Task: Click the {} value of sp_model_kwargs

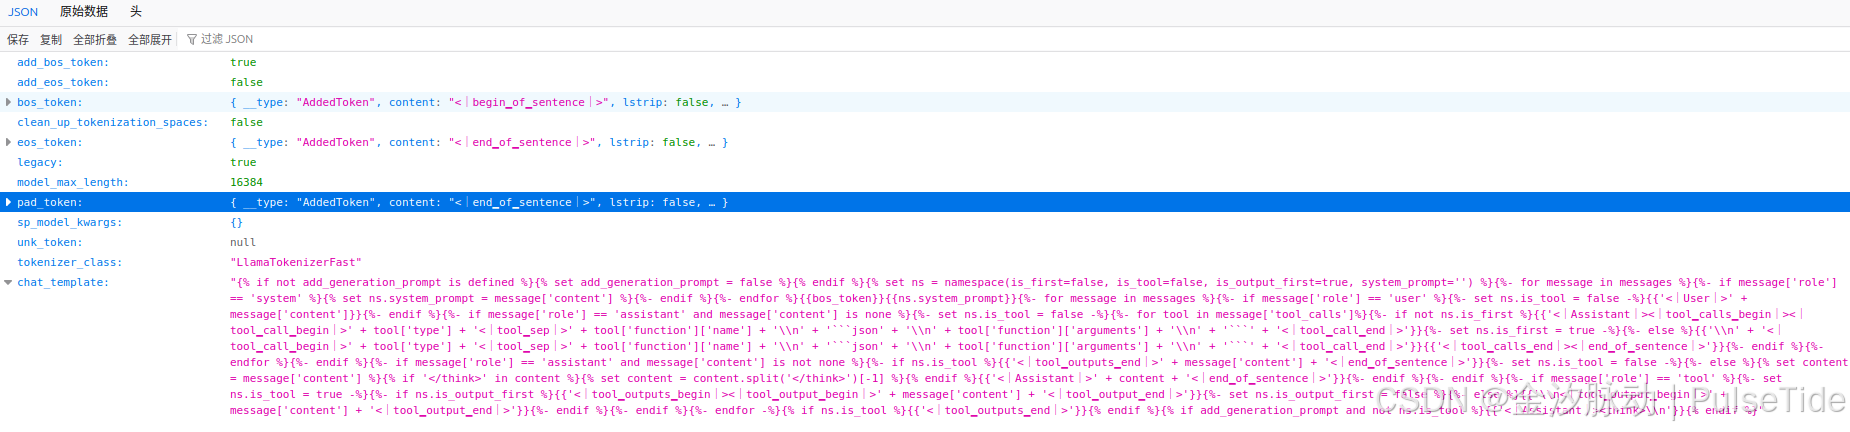Action: (236, 222)
